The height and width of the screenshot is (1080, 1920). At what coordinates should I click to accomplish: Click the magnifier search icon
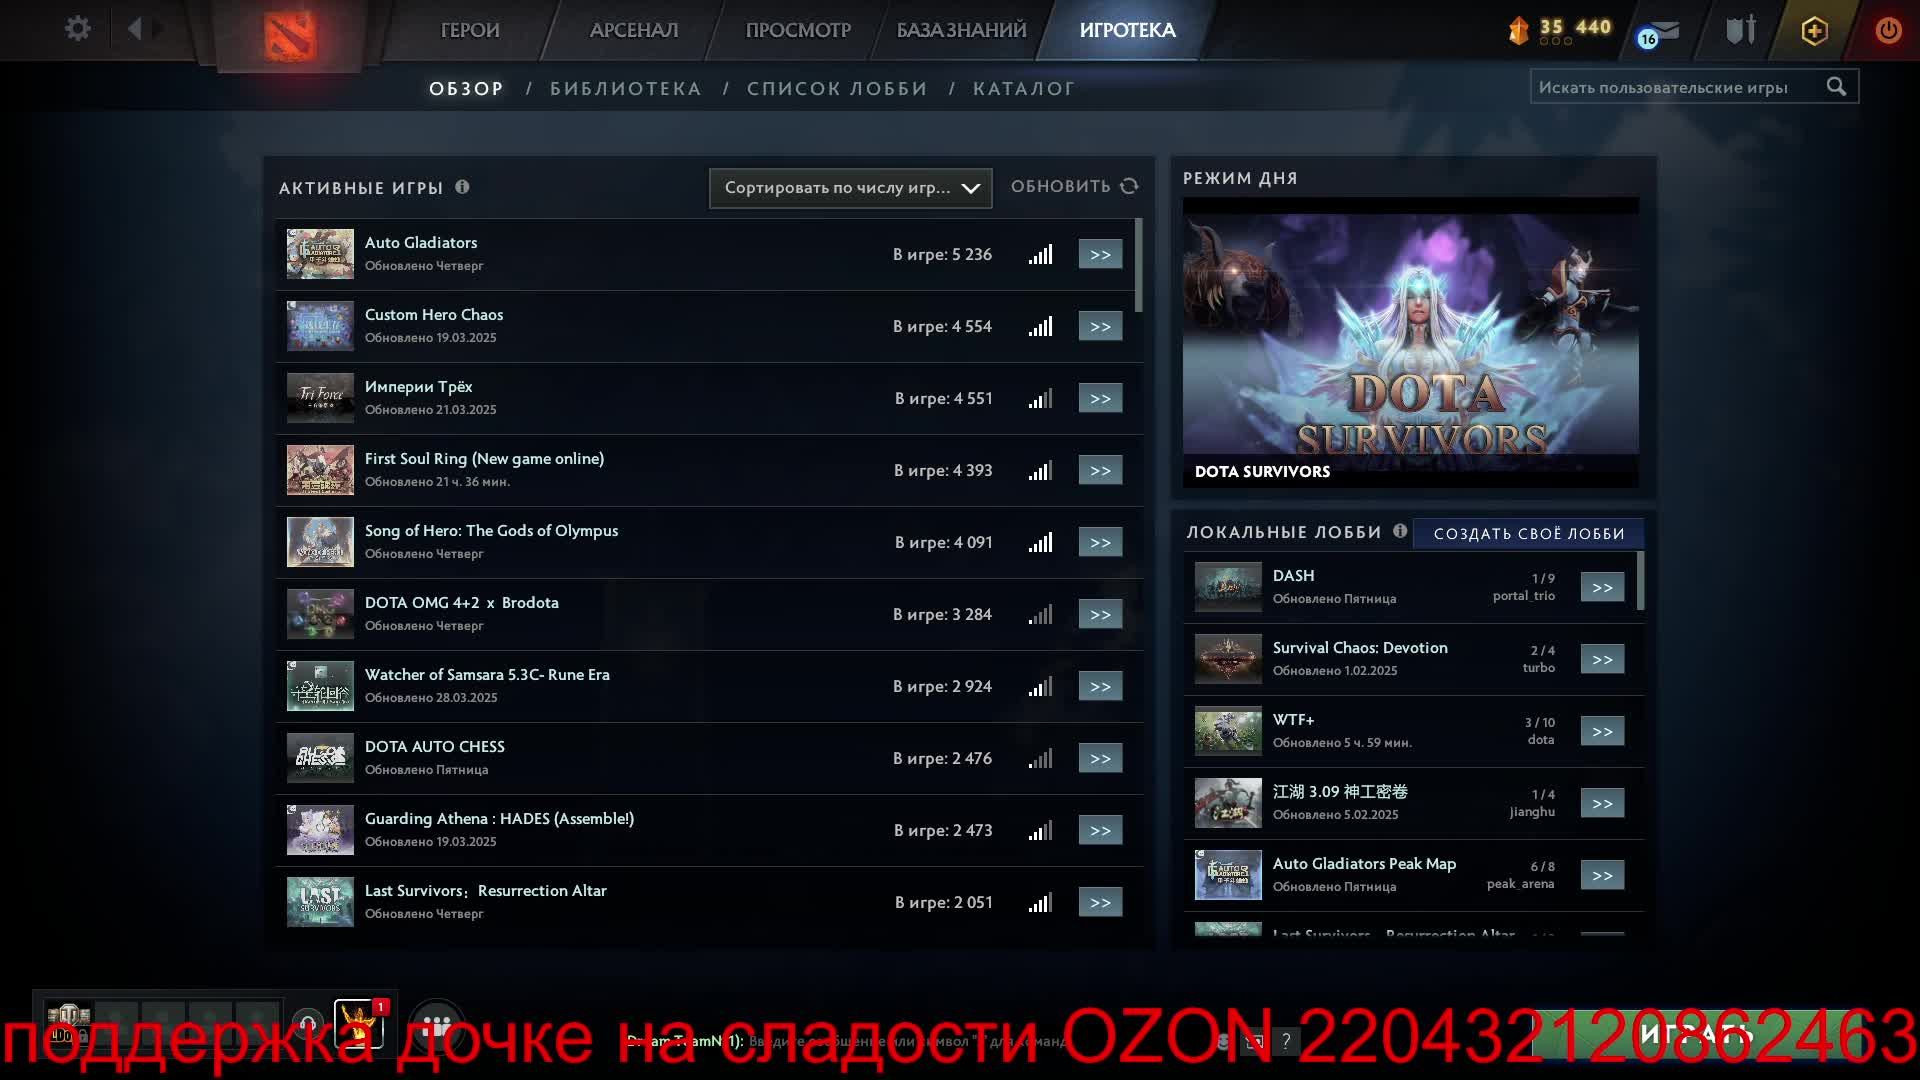[x=1836, y=87]
